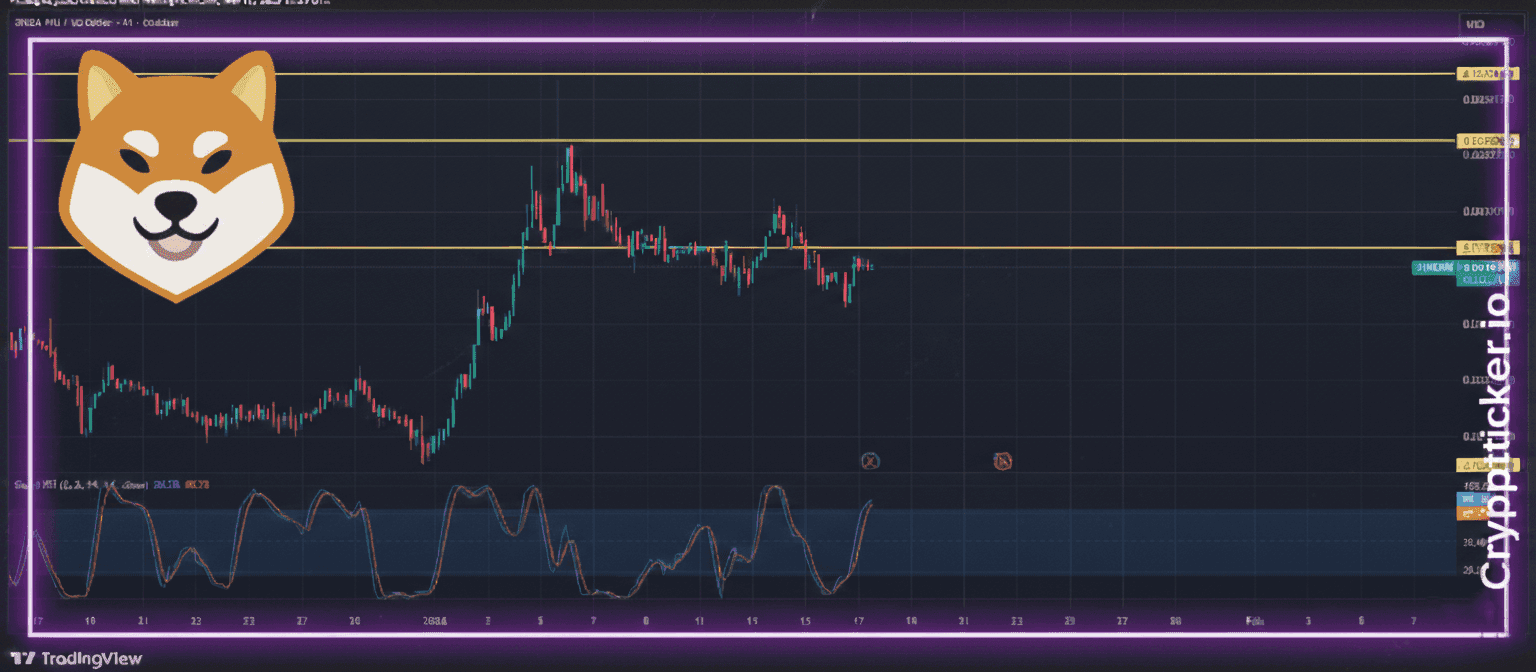Open the Stoch RSI indicator legend

pos(80,485)
